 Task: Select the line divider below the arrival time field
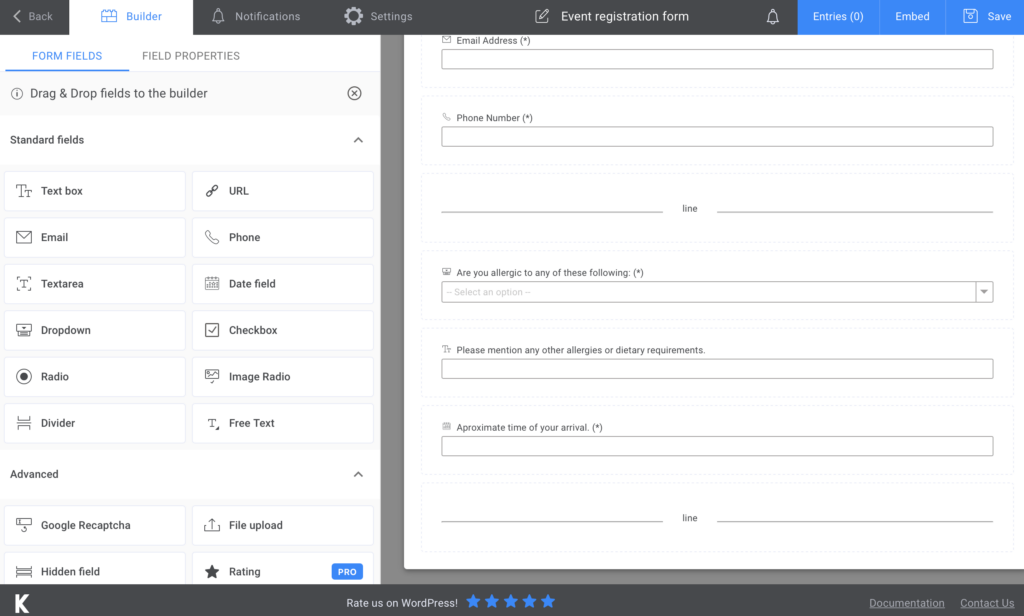(717, 518)
